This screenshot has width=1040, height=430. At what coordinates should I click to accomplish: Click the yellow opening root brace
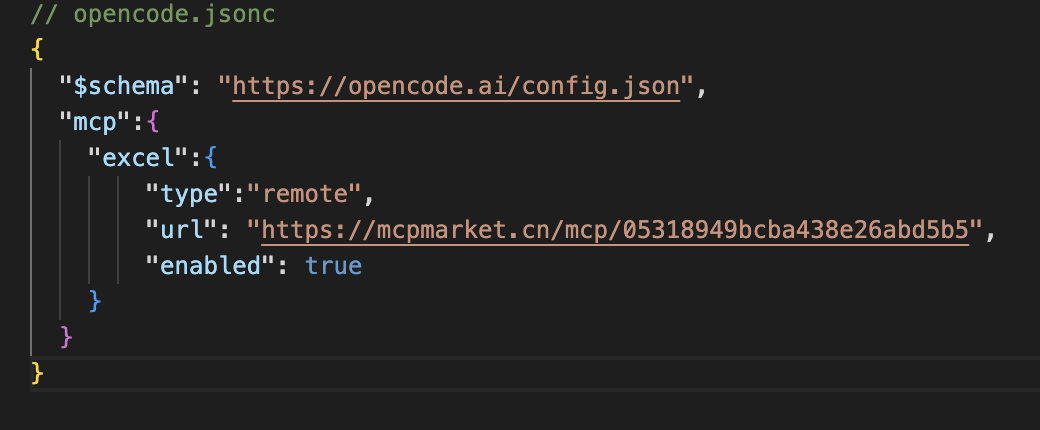tap(37, 50)
